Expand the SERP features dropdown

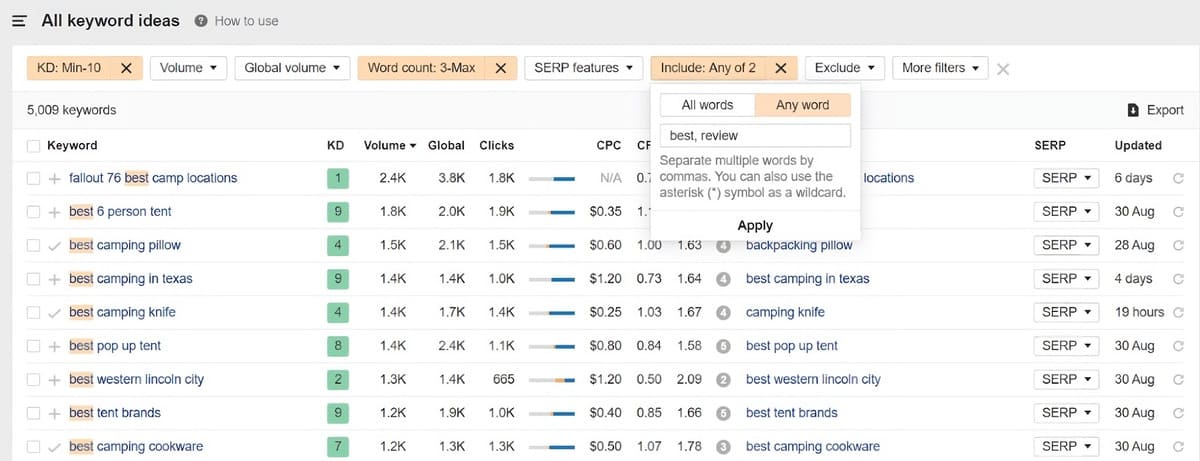[x=583, y=68]
